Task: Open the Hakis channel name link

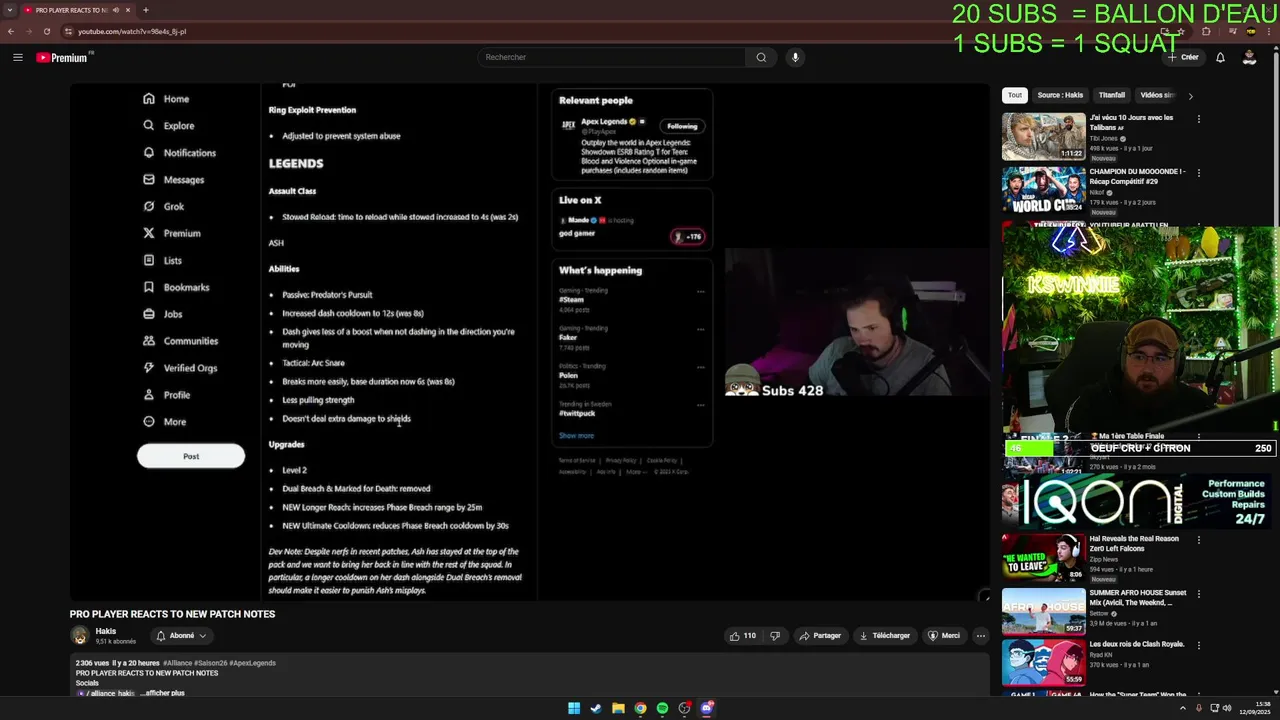Action: pyautogui.click(x=106, y=631)
